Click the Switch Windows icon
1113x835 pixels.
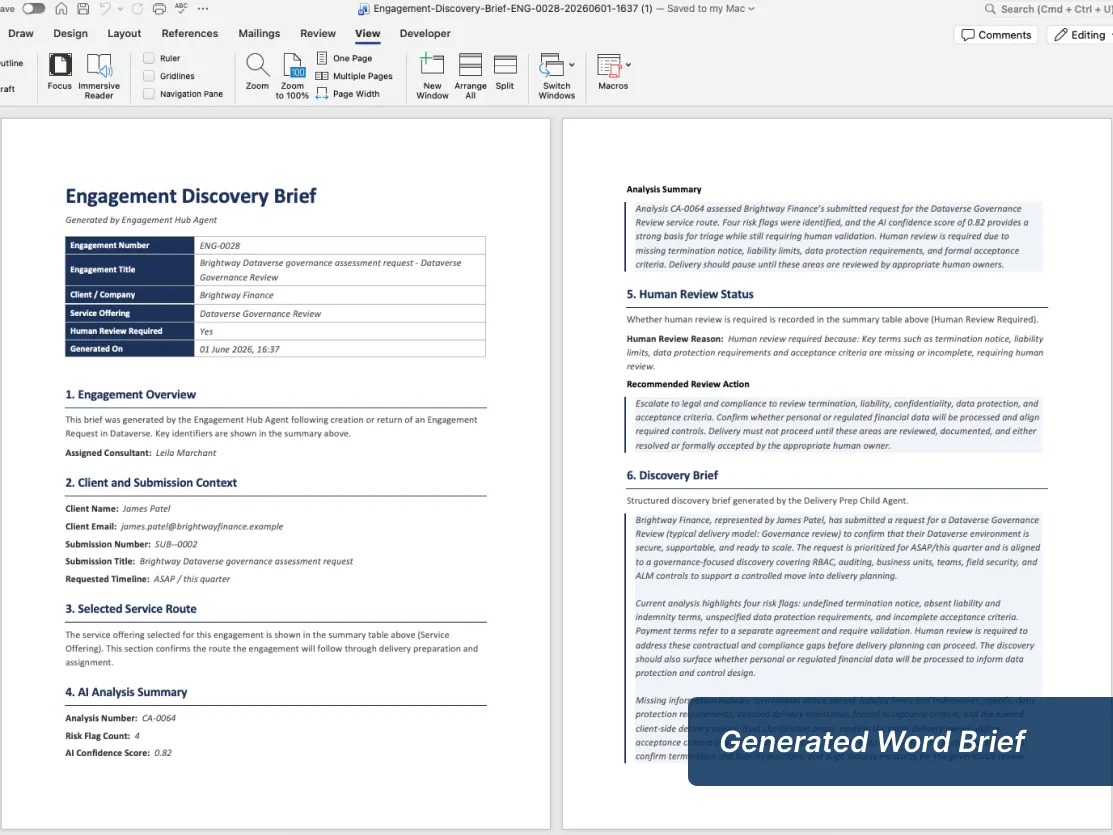(x=551, y=65)
